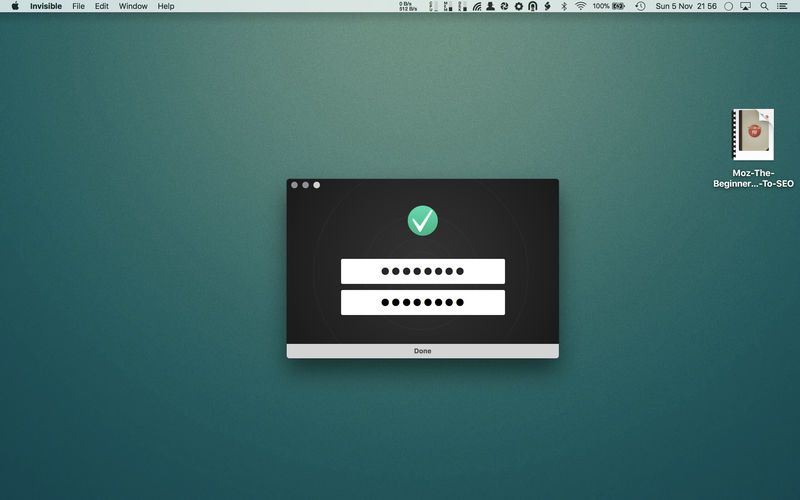Open the Window menu
The height and width of the screenshot is (500, 800).
133,6
